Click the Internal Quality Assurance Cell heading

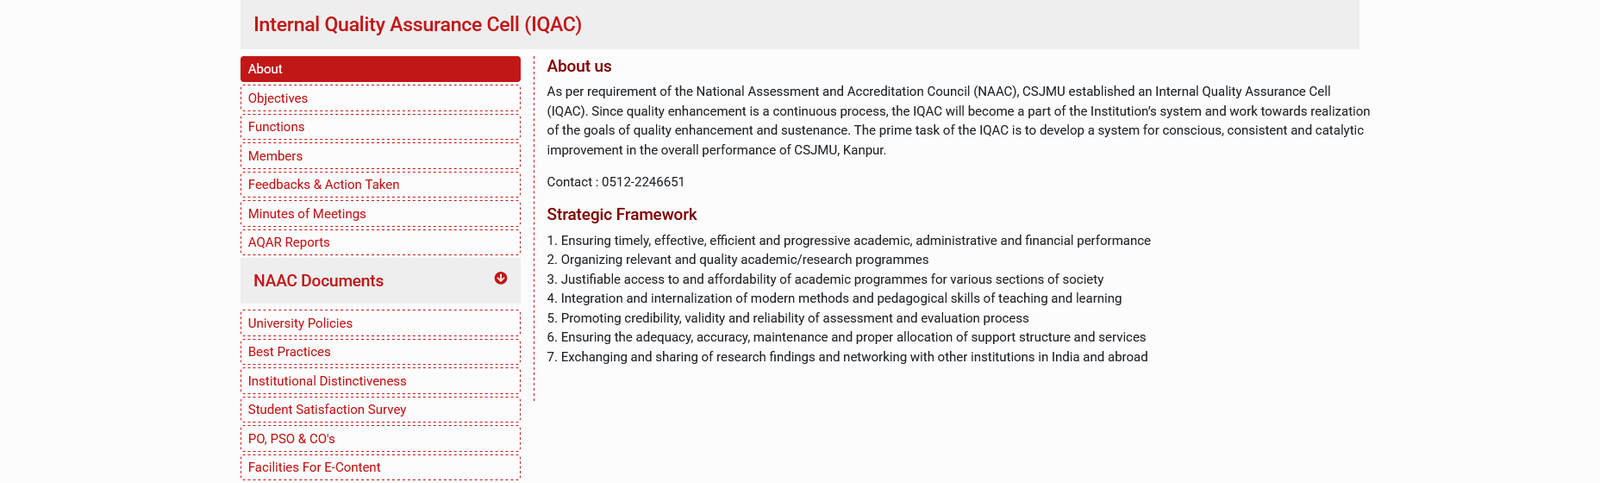pos(417,24)
